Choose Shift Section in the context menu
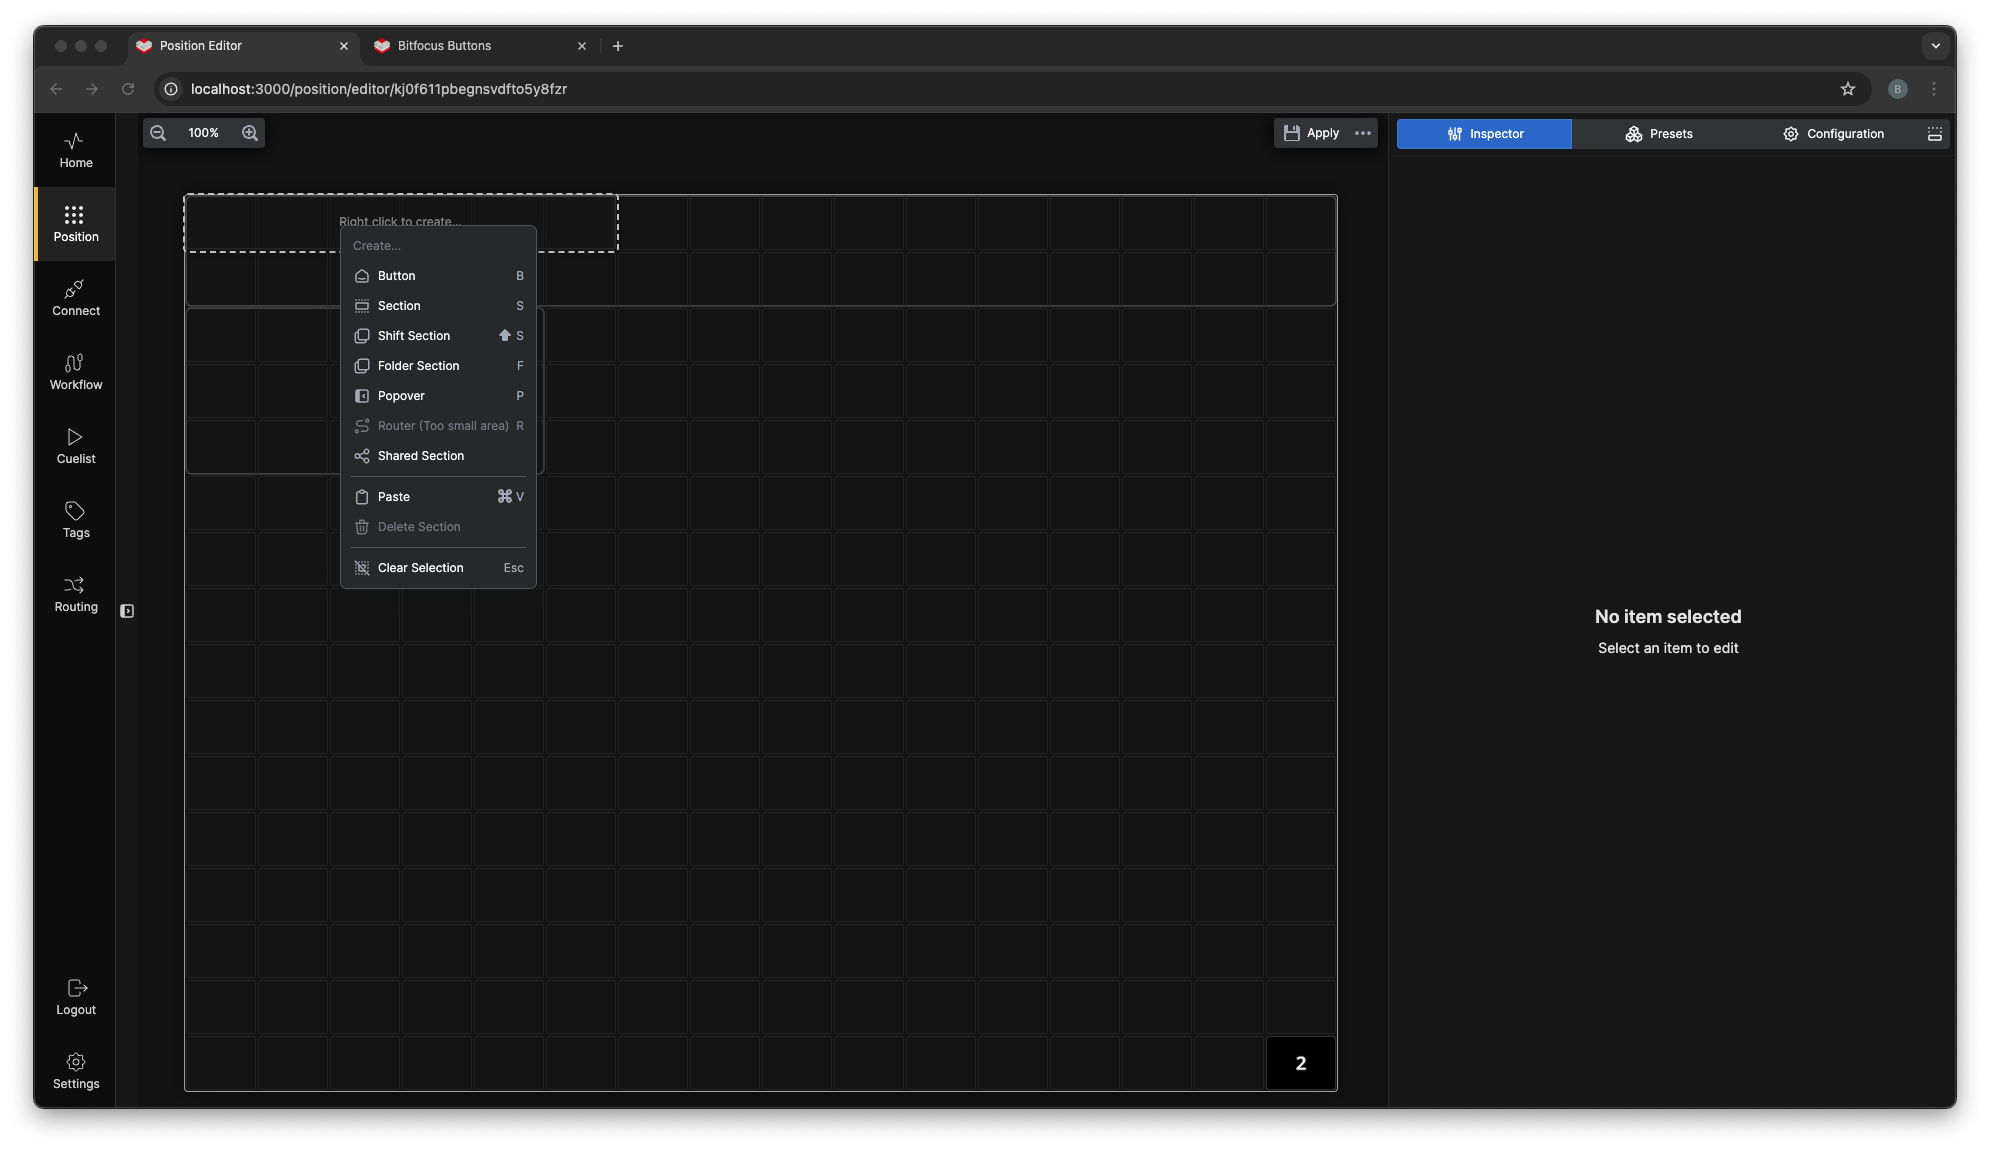The width and height of the screenshot is (1990, 1150). 438,336
